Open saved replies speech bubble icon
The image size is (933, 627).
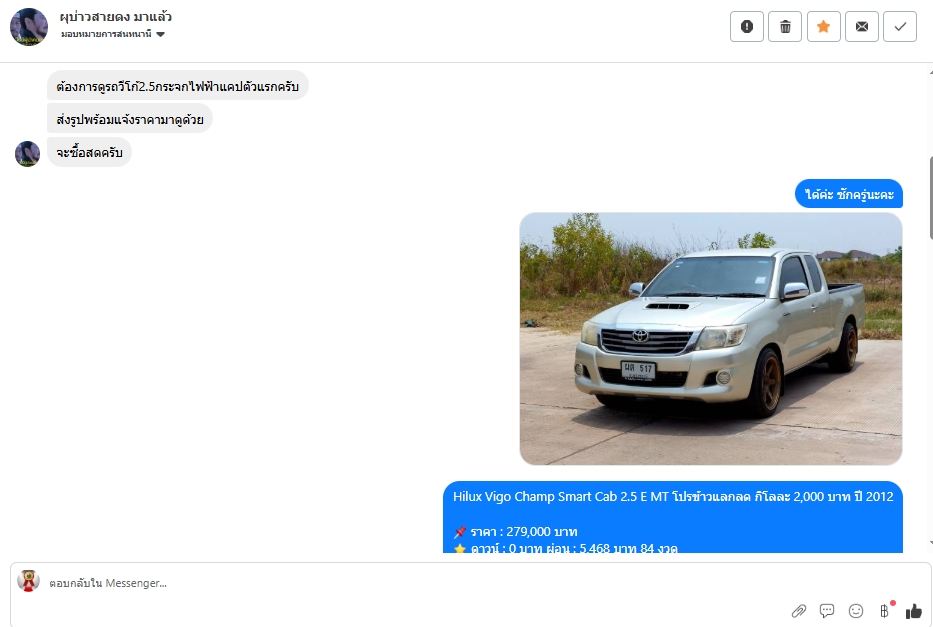pyautogui.click(x=826, y=611)
